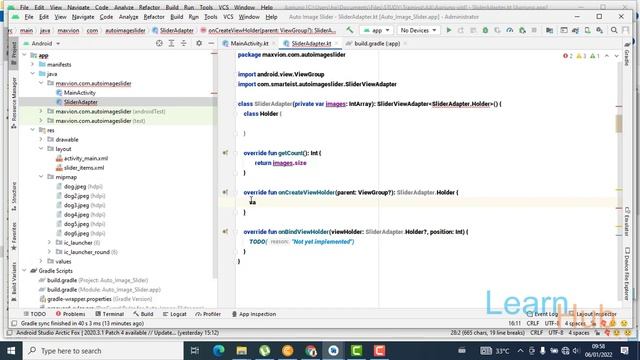Toggle tool window bars in status bar corner
This screenshot has height=360, width=640.
[x=14, y=323]
